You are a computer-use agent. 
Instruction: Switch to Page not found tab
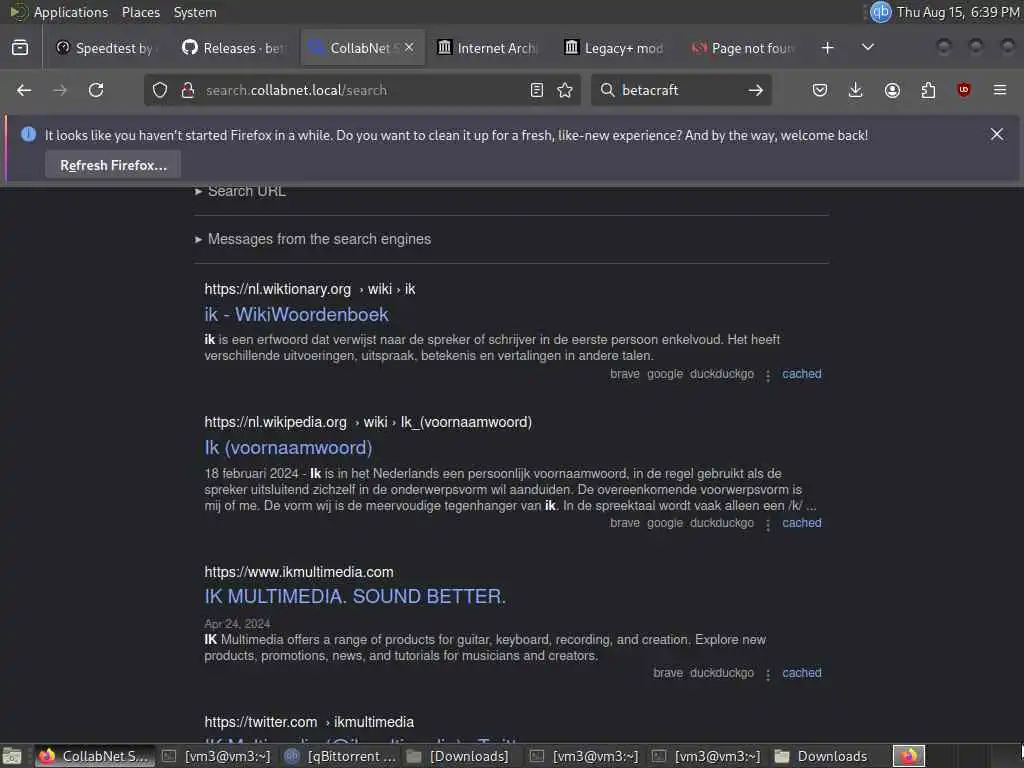click(743, 48)
